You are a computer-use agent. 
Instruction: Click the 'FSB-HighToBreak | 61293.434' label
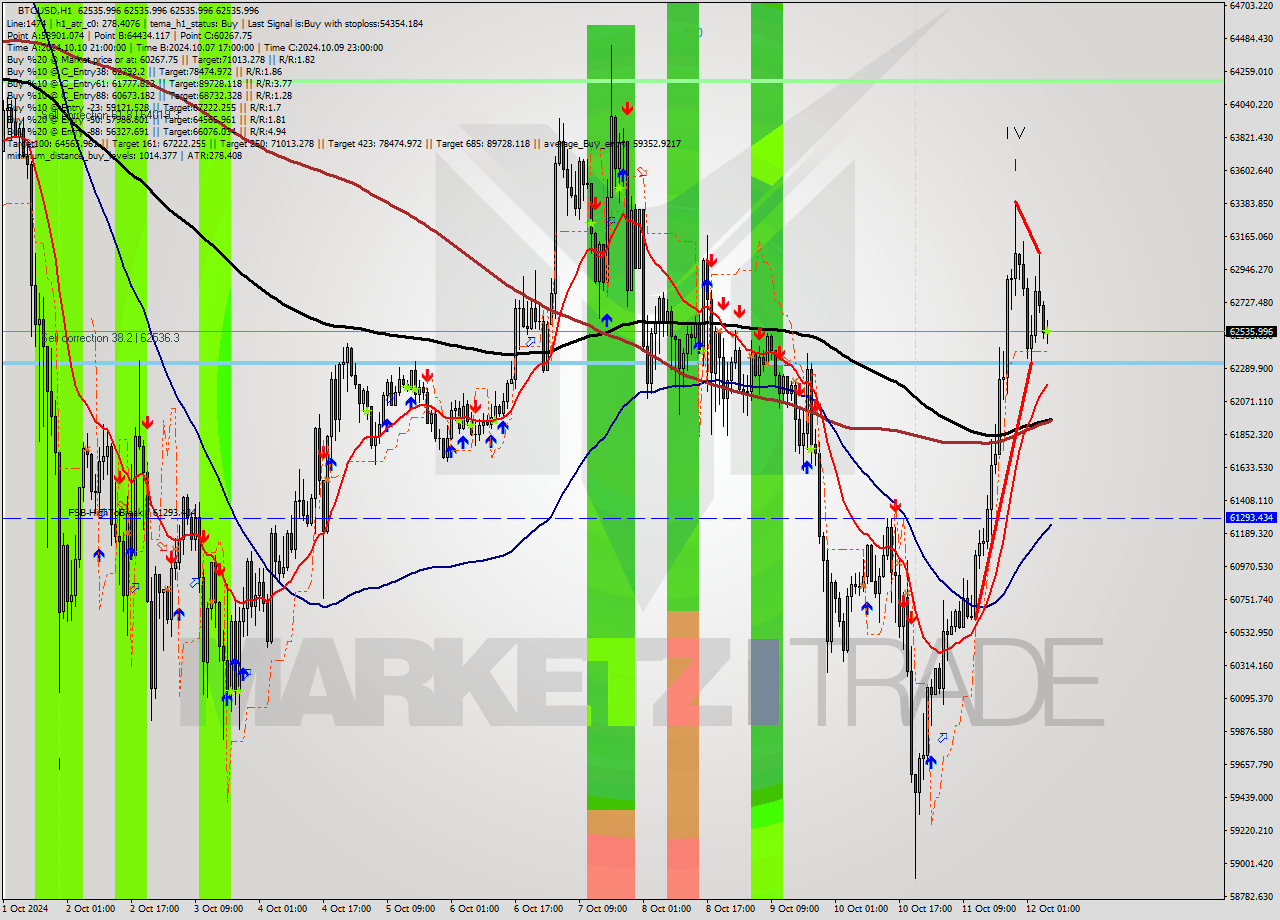[131, 513]
